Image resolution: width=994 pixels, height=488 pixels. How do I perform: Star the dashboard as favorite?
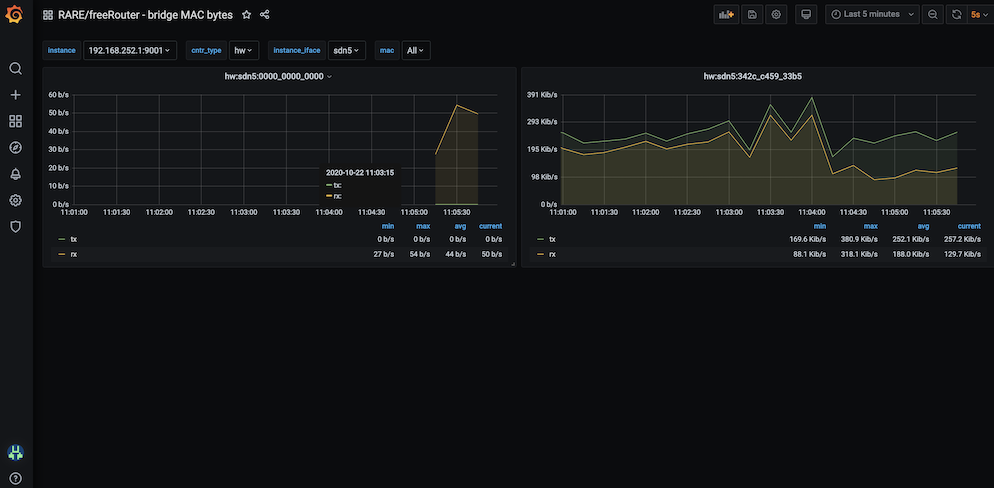click(x=247, y=15)
